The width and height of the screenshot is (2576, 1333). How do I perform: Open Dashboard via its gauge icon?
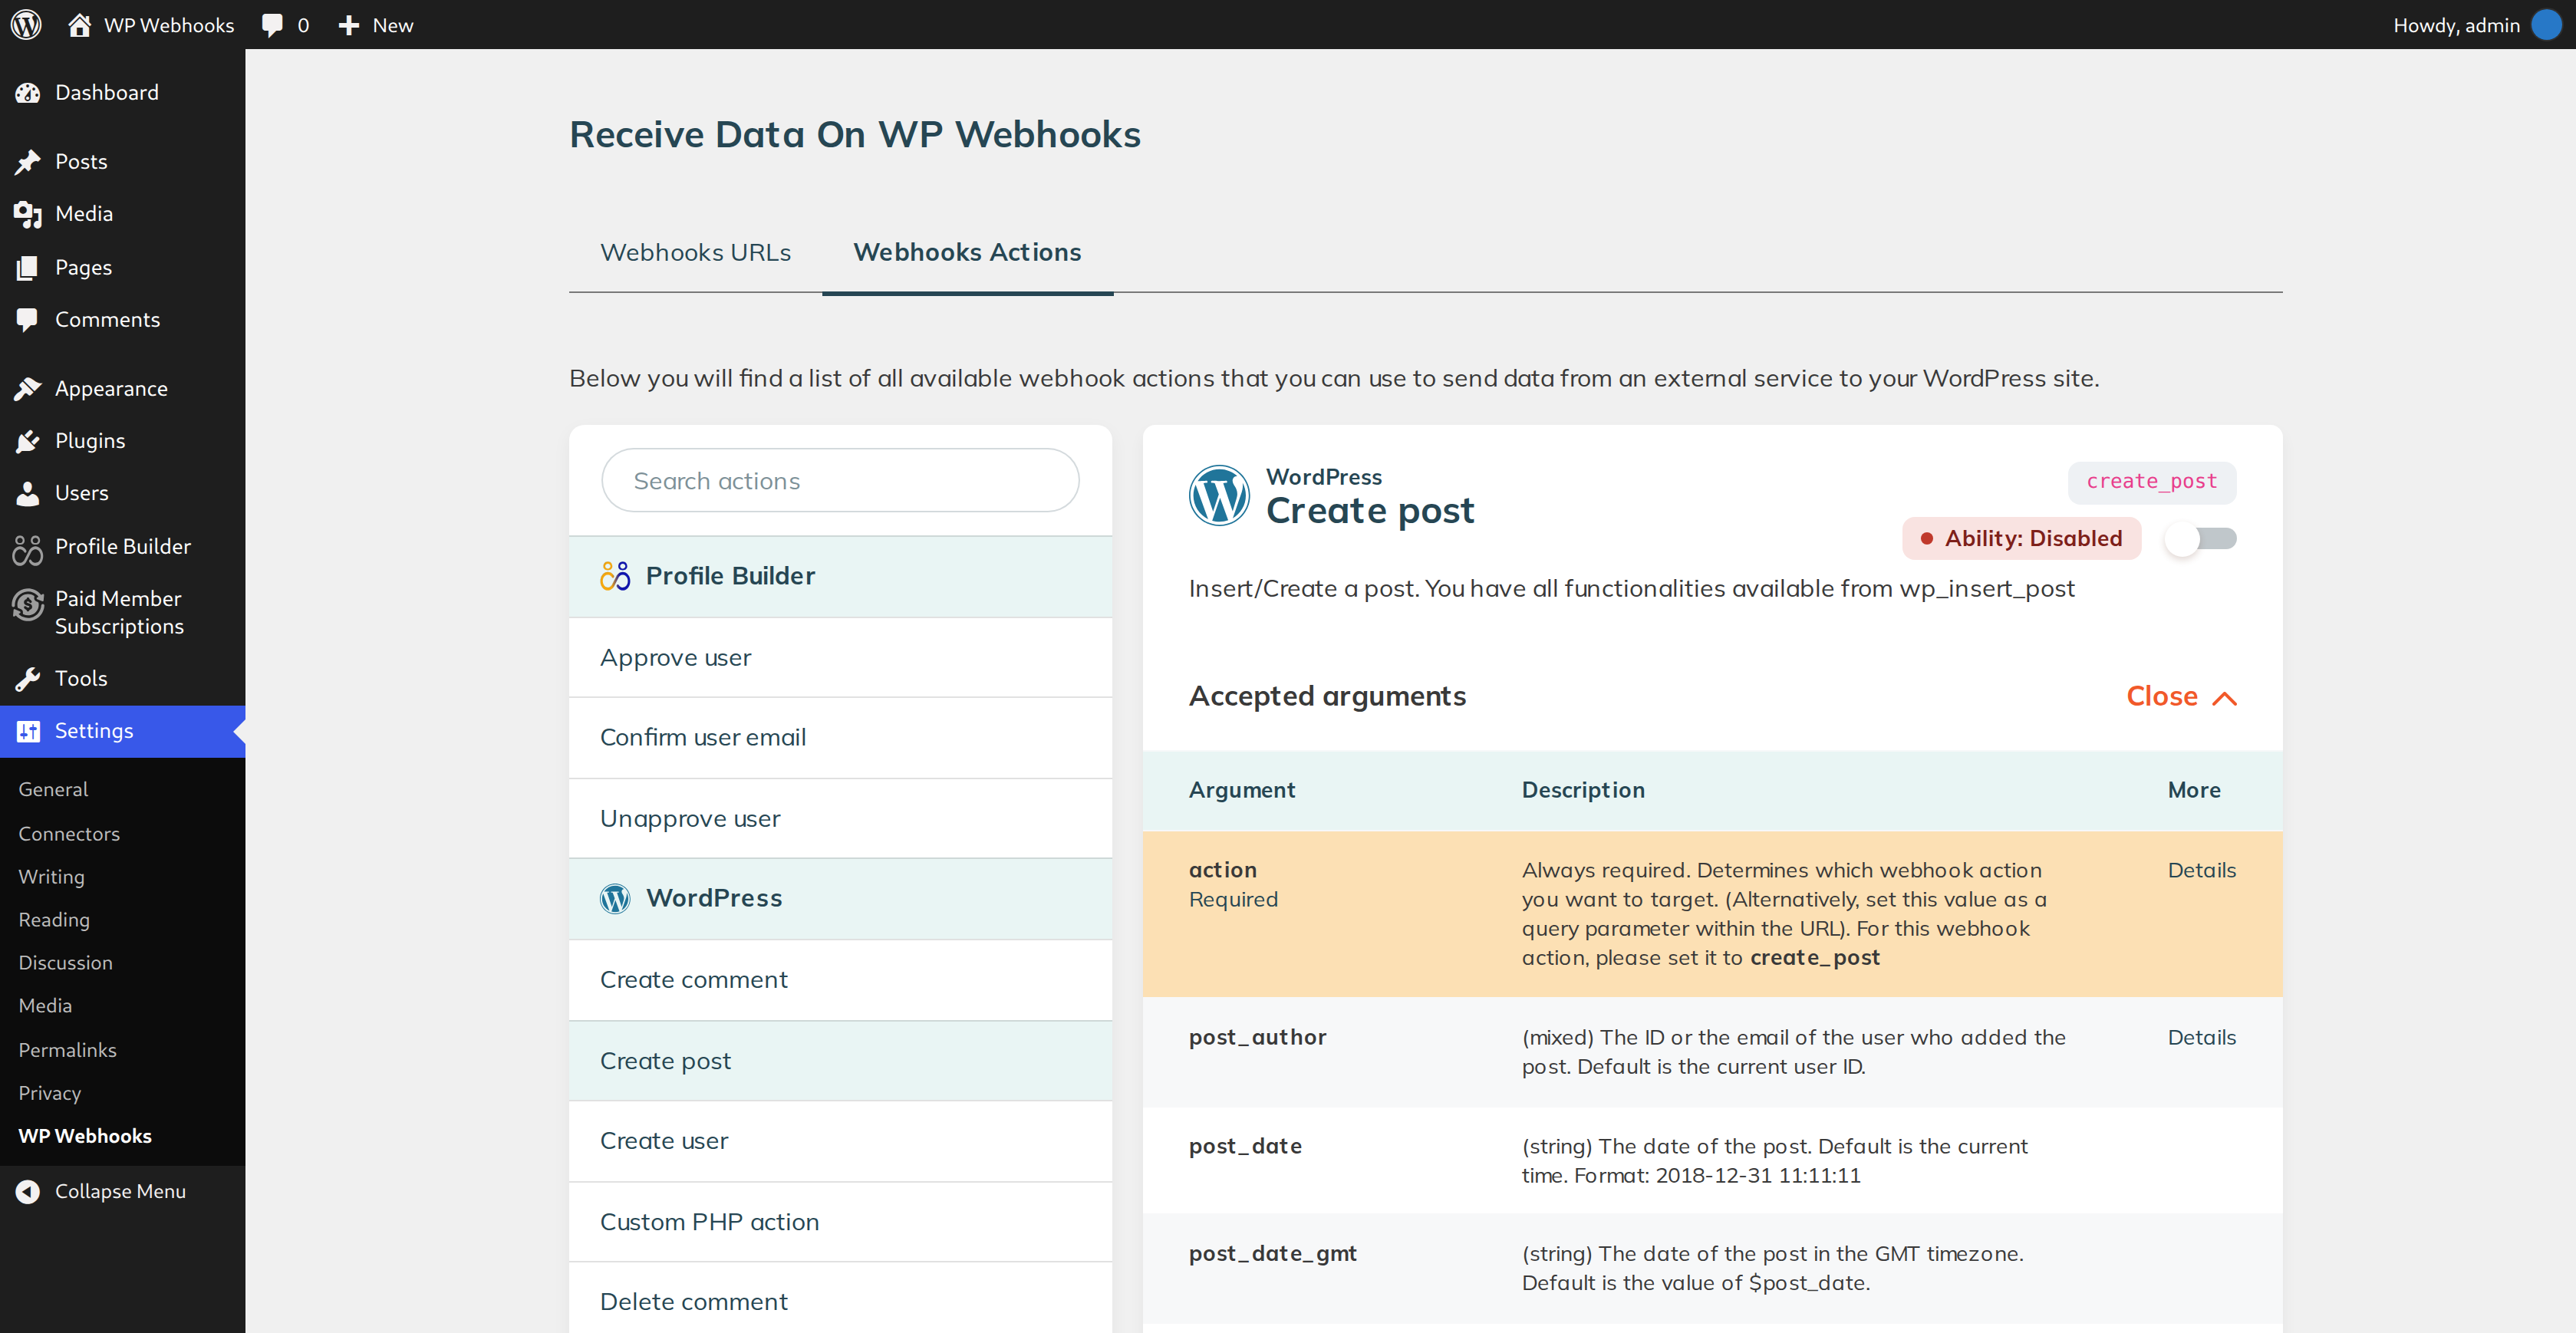tap(28, 93)
